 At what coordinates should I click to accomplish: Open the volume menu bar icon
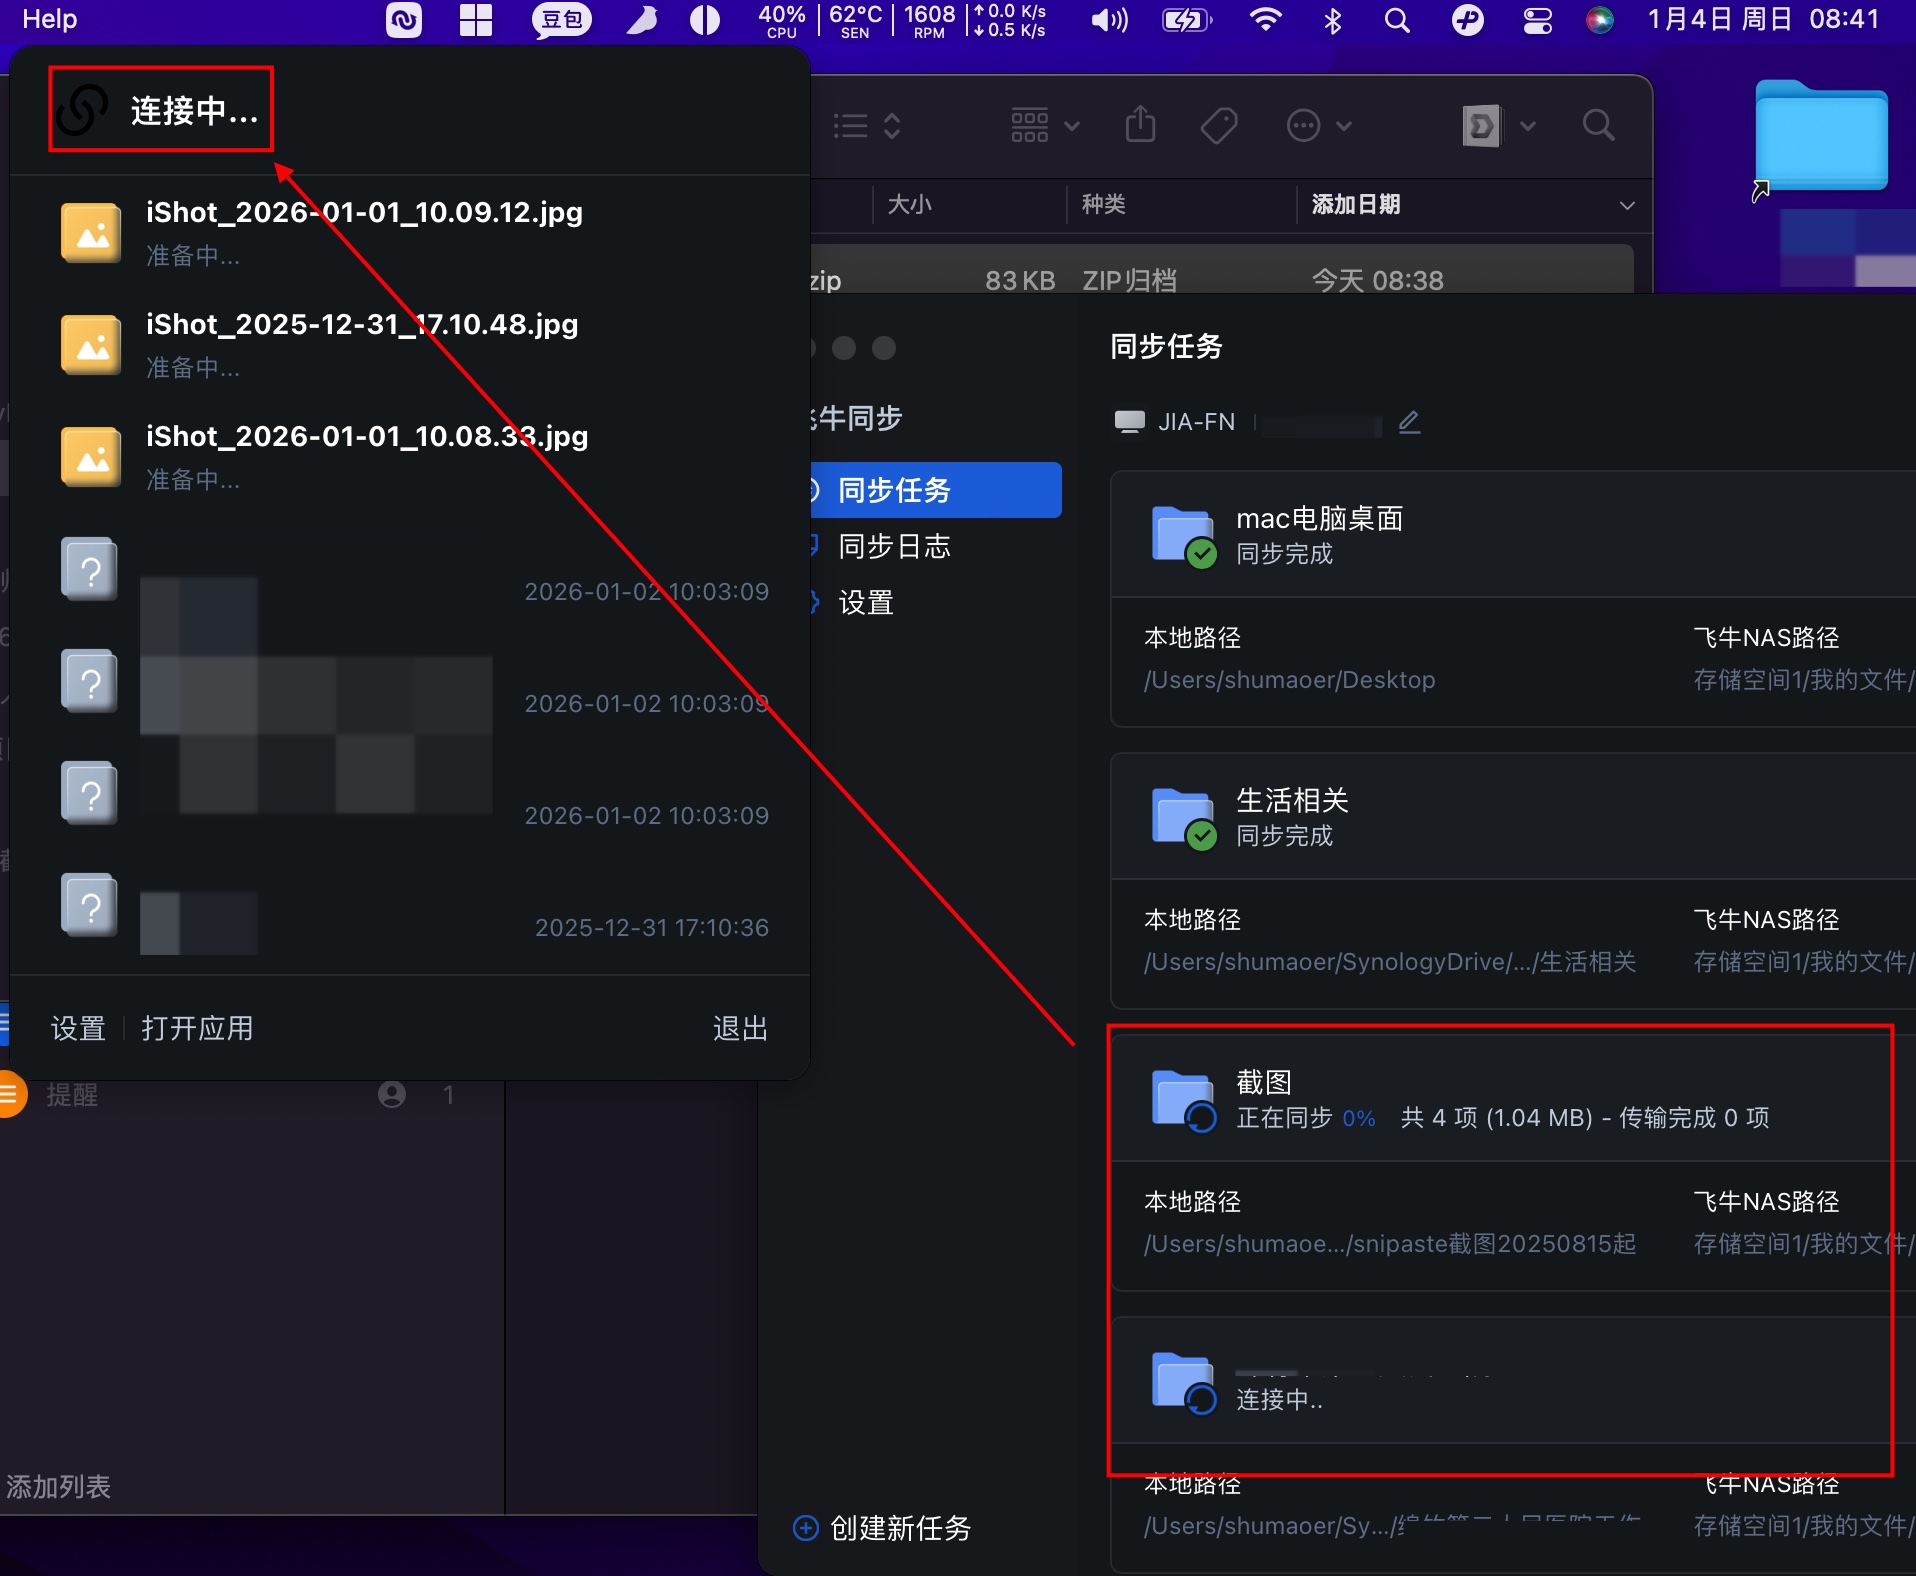tap(1109, 20)
